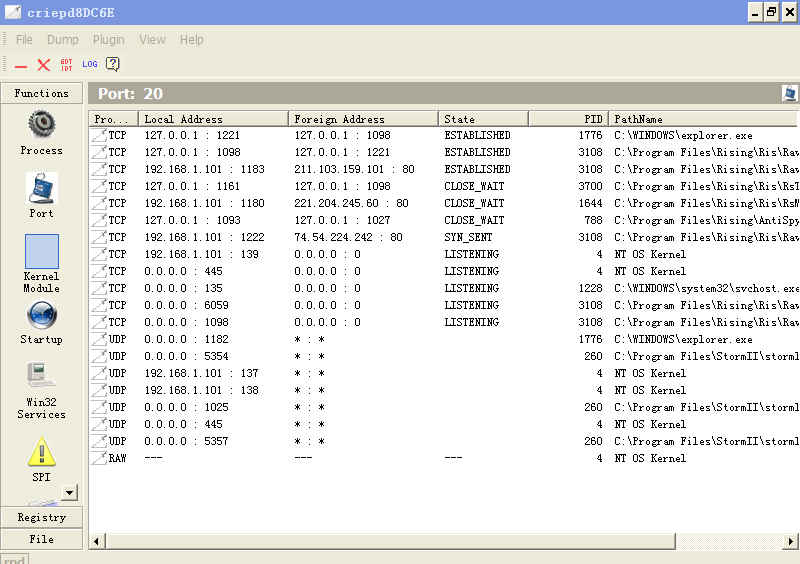Open the Kernel Module view
800x564 pixels.
[41, 251]
